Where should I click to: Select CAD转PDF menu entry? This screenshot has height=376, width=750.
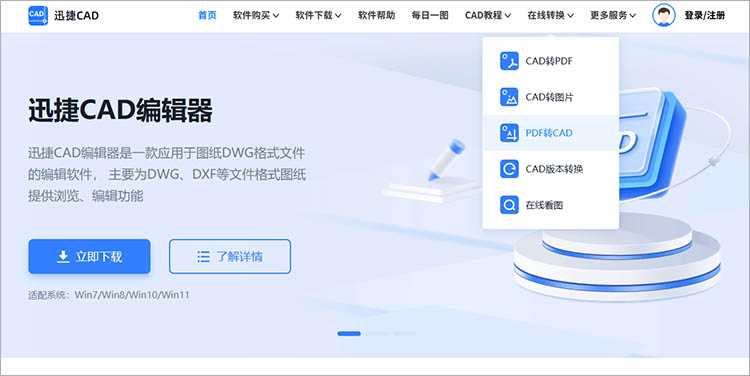click(551, 61)
